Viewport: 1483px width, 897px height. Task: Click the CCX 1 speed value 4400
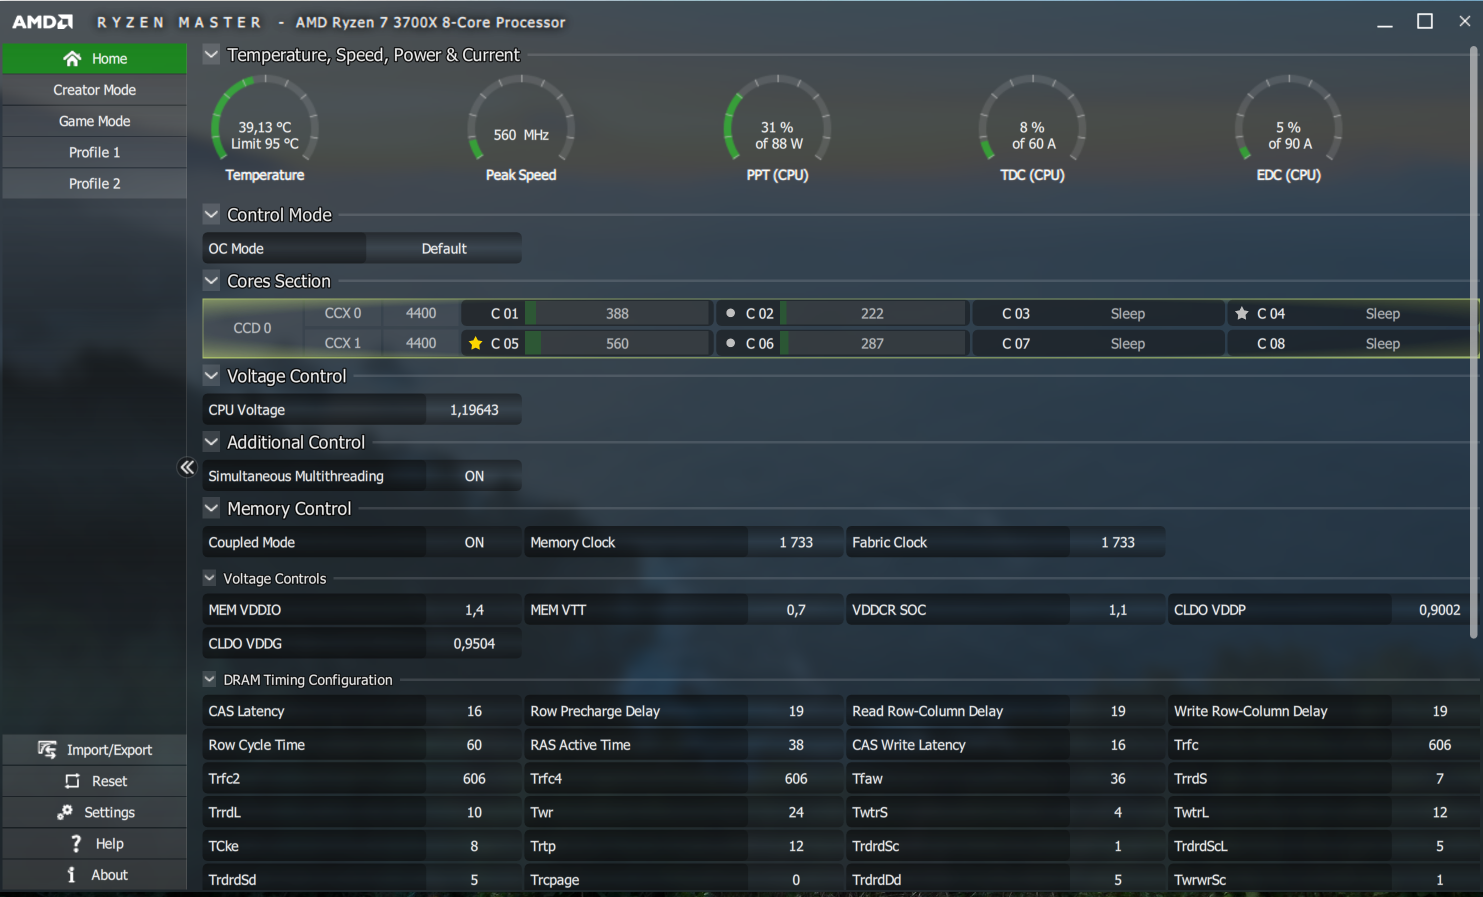click(x=421, y=343)
